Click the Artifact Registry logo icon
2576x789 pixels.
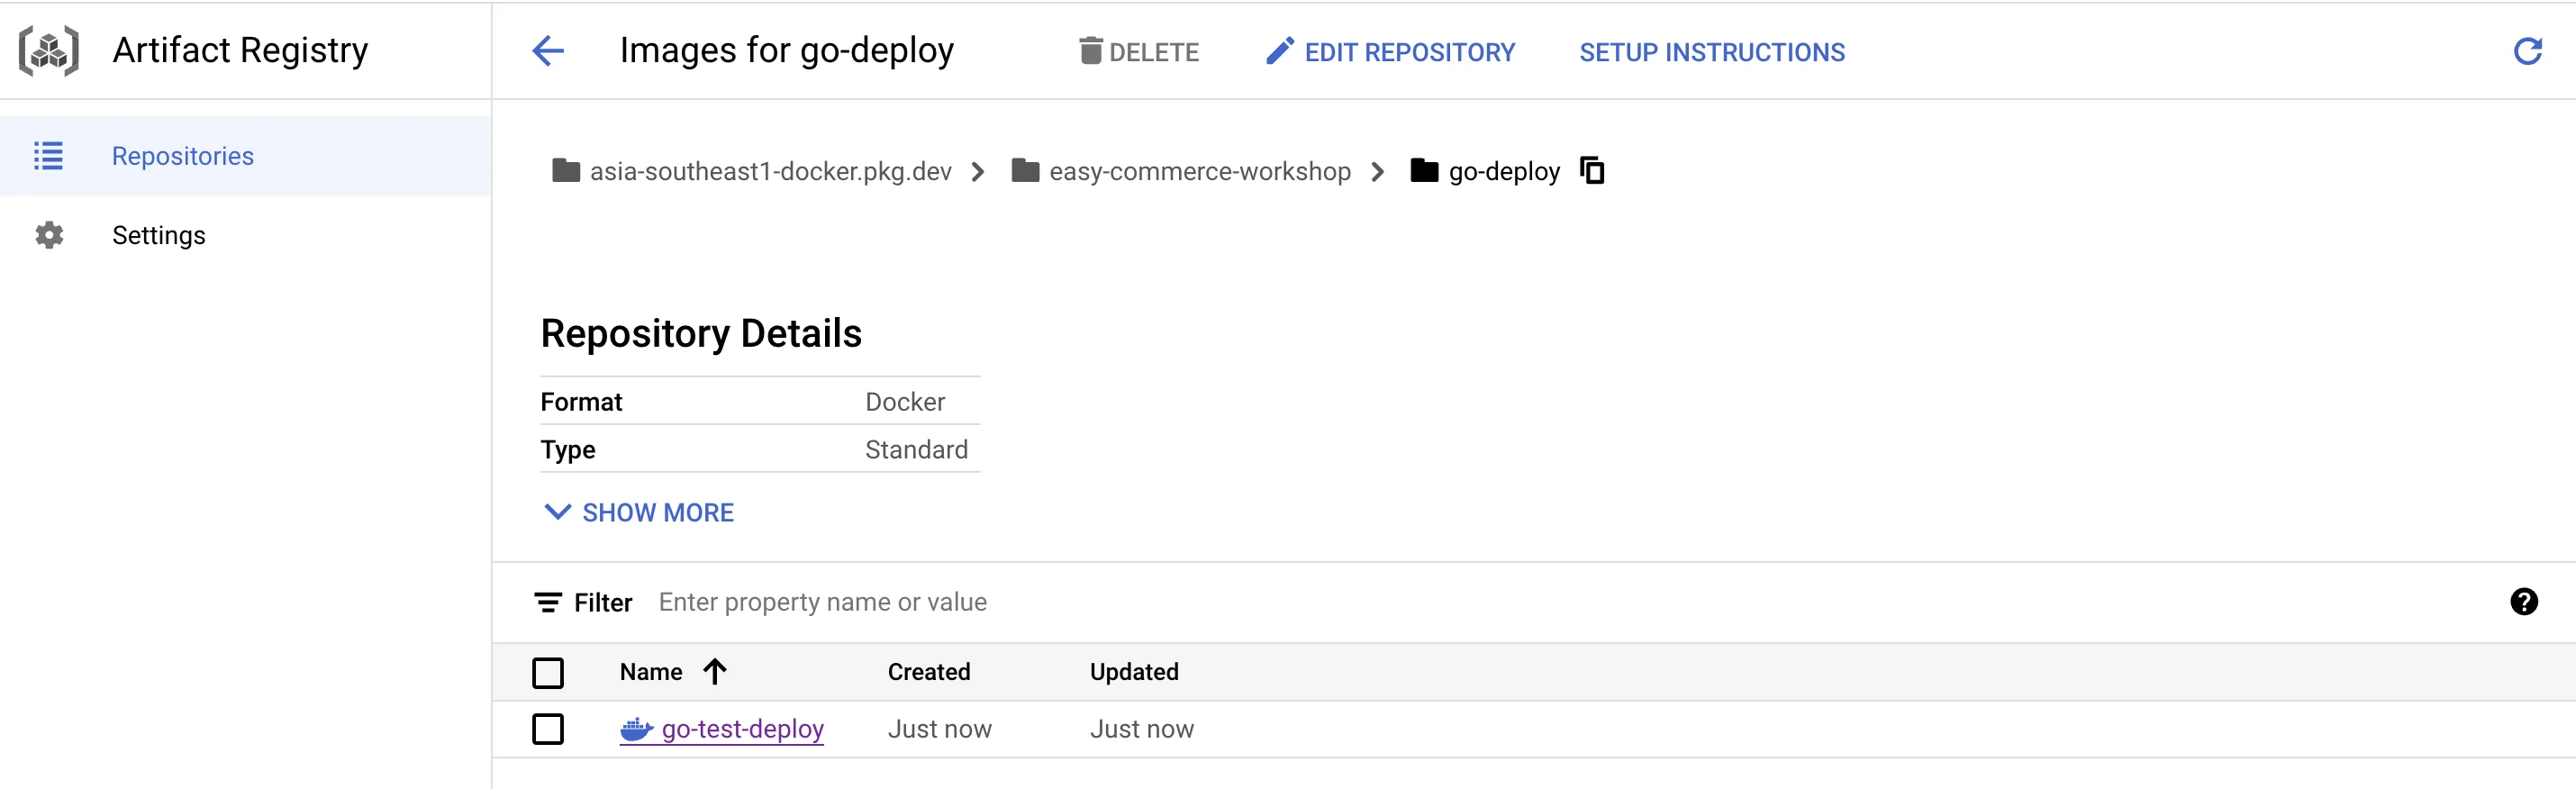[x=49, y=50]
